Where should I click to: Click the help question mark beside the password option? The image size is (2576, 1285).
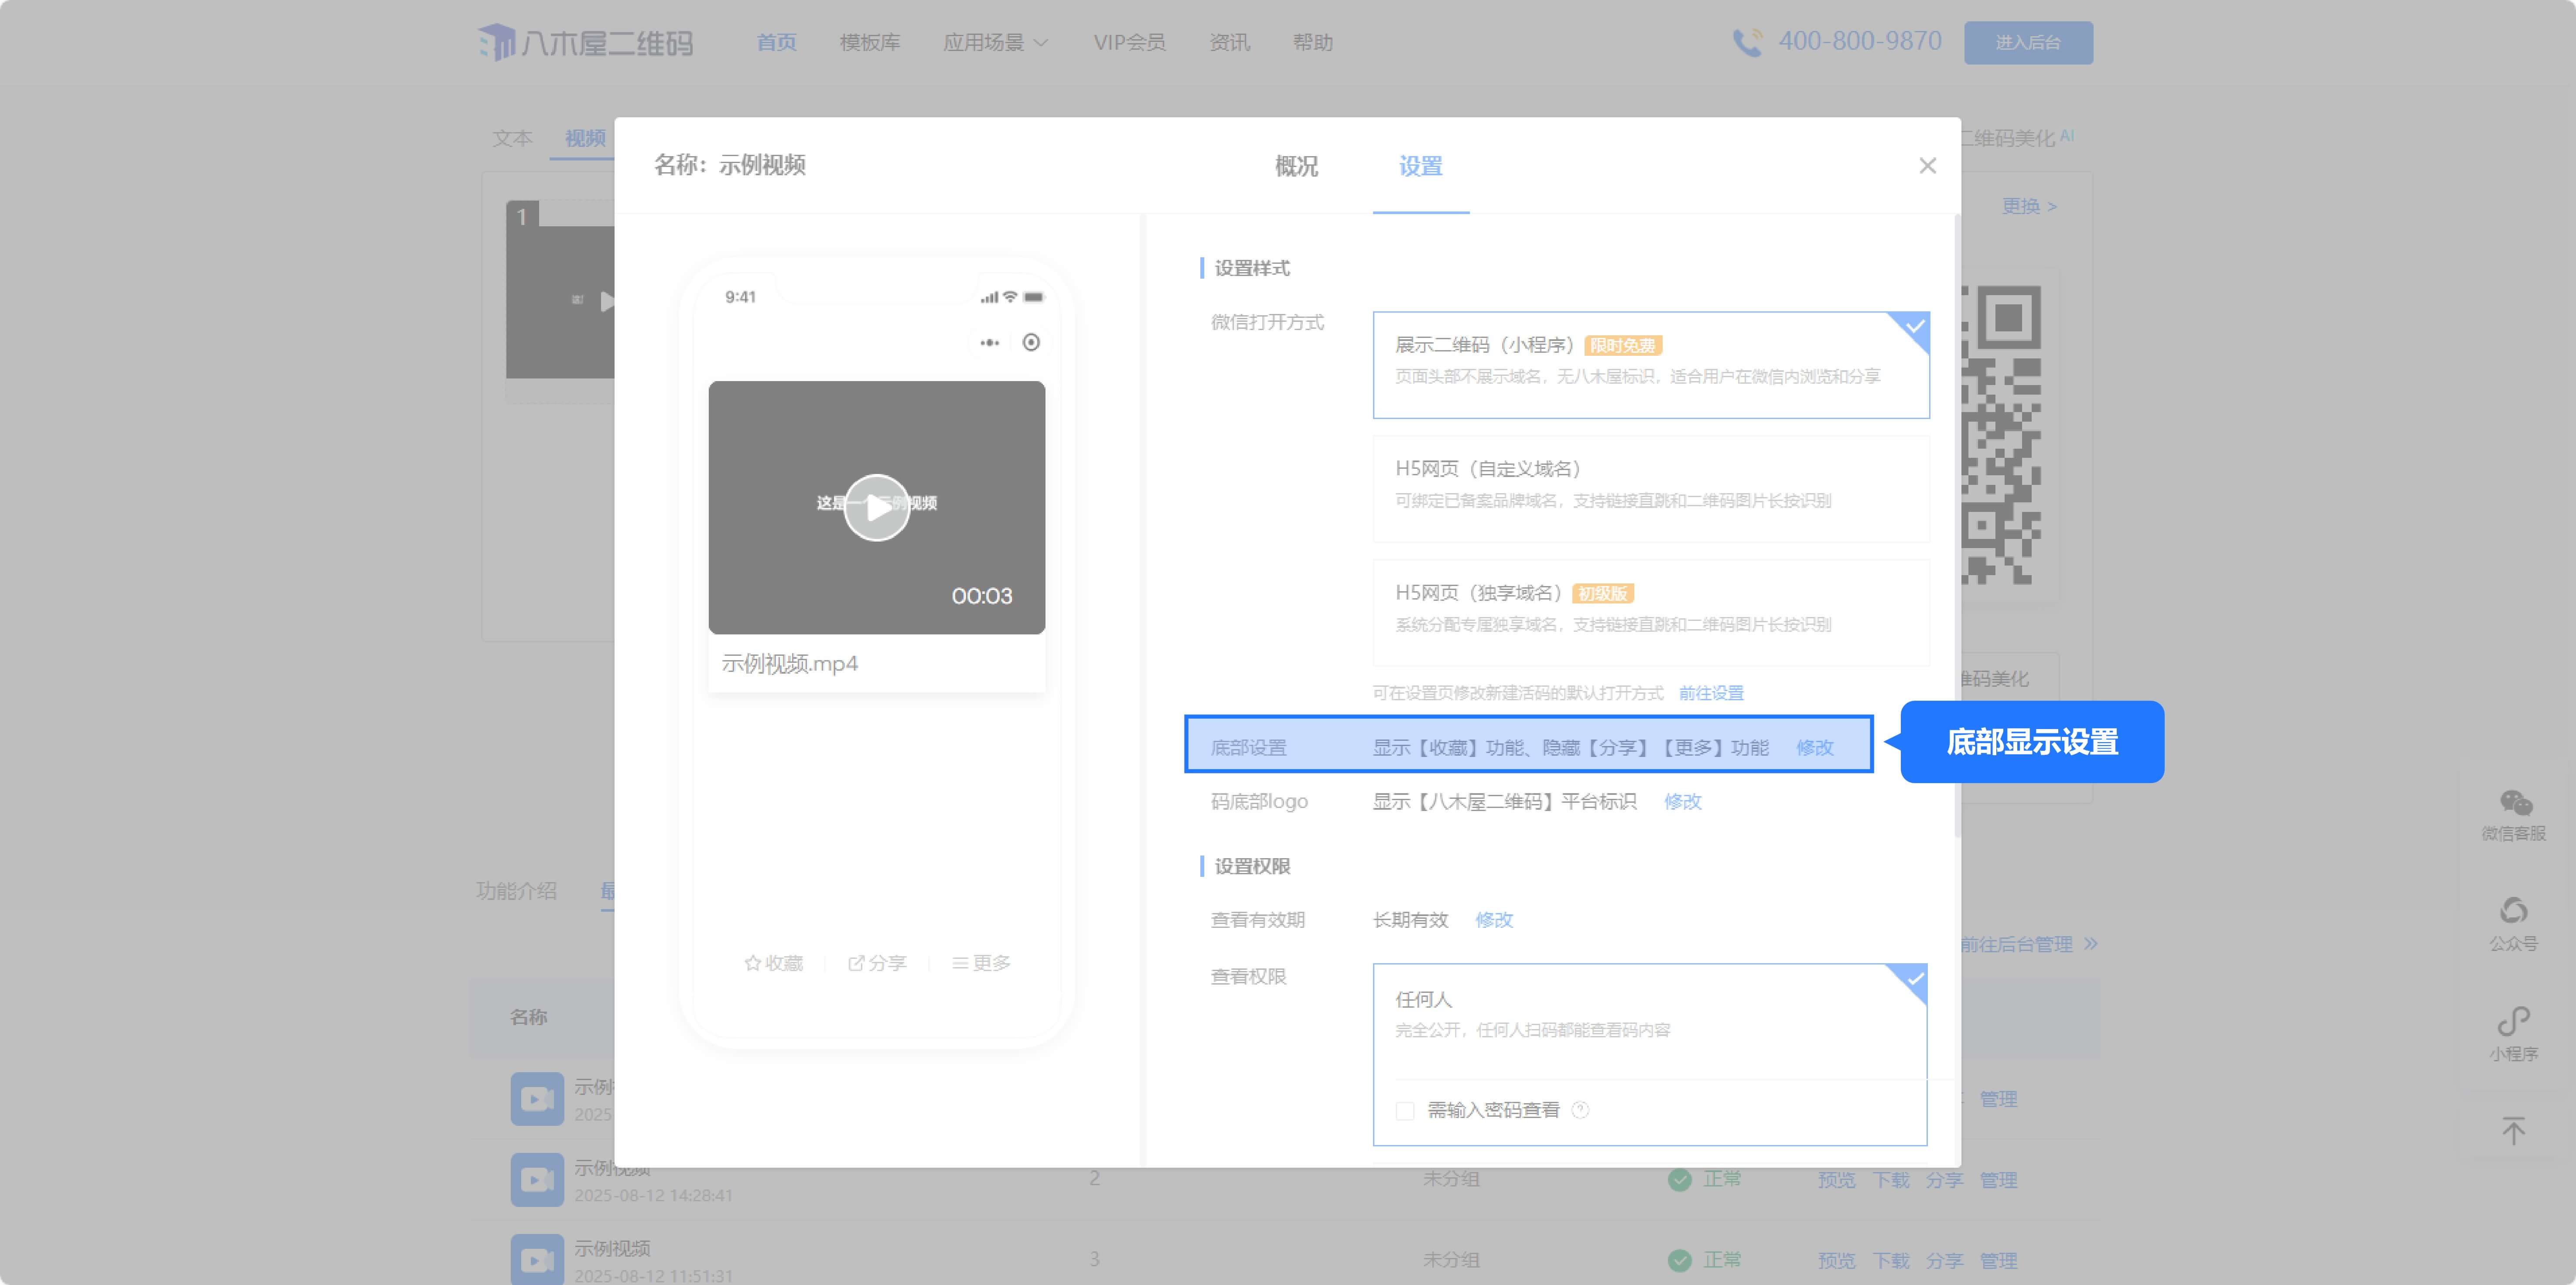[x=1580, y=1110]
